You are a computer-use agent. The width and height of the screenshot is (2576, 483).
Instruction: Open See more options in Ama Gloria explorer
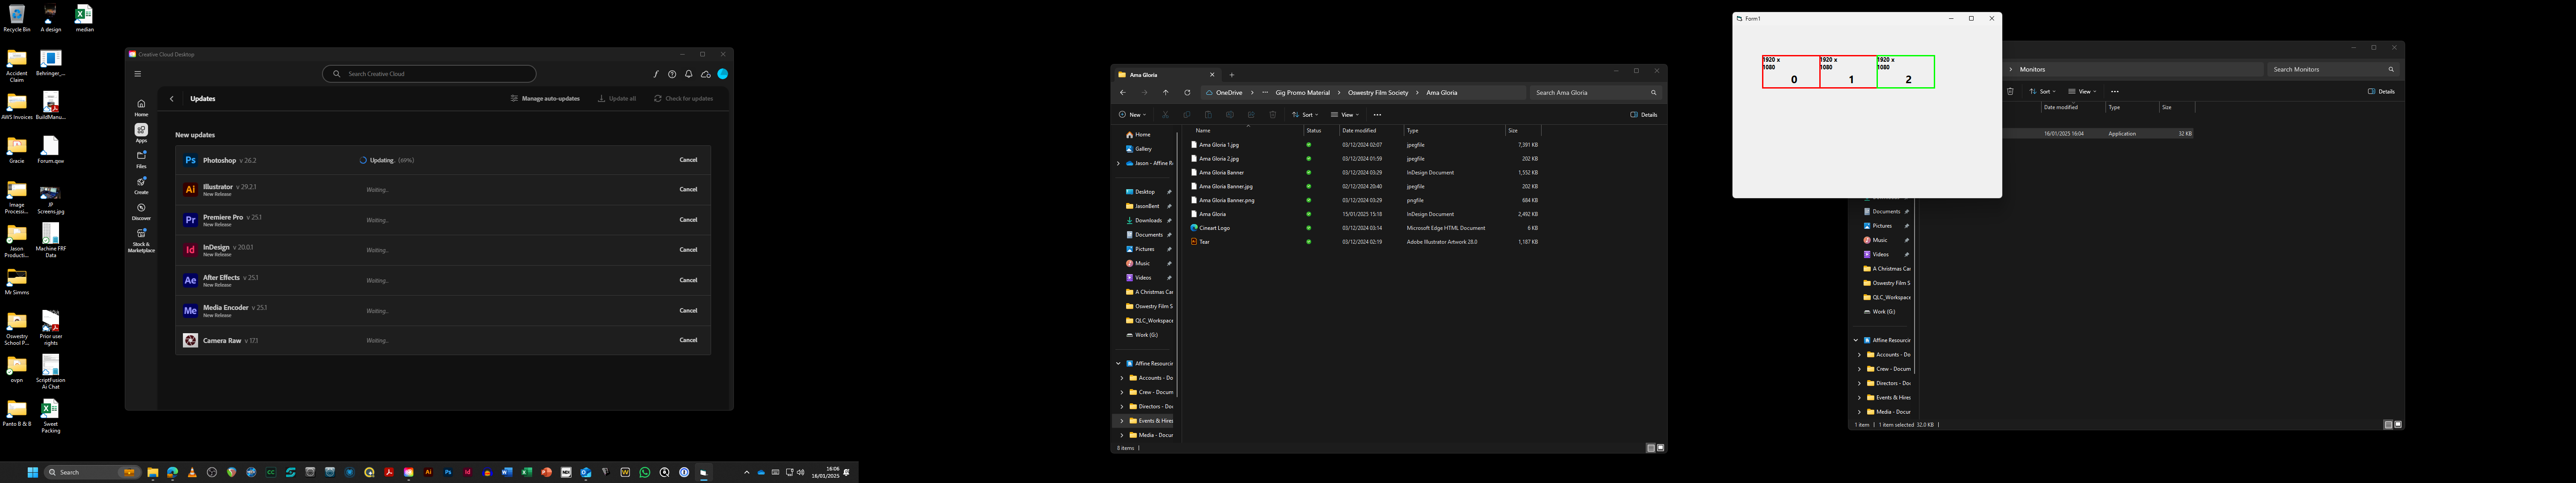(x=1377, y=115)
